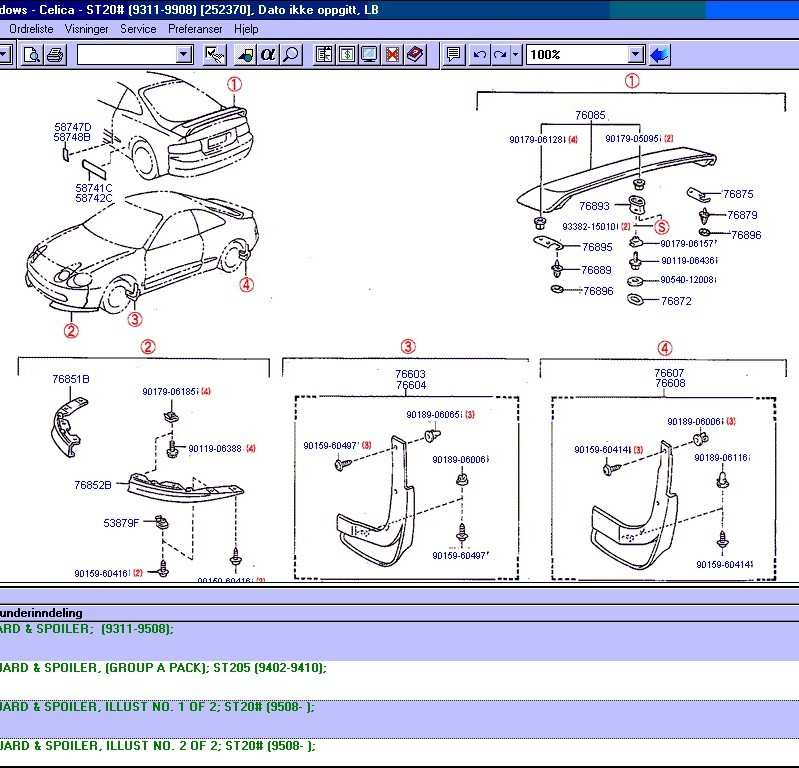
Task: Click part number 58741C
Action: point(94,188)
